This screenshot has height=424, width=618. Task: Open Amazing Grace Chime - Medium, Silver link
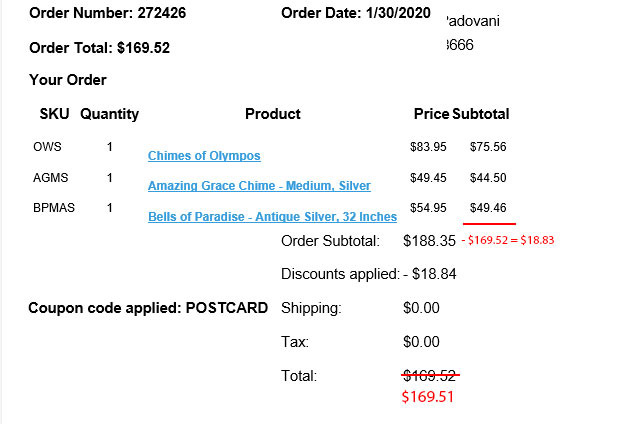coord(259,186)
